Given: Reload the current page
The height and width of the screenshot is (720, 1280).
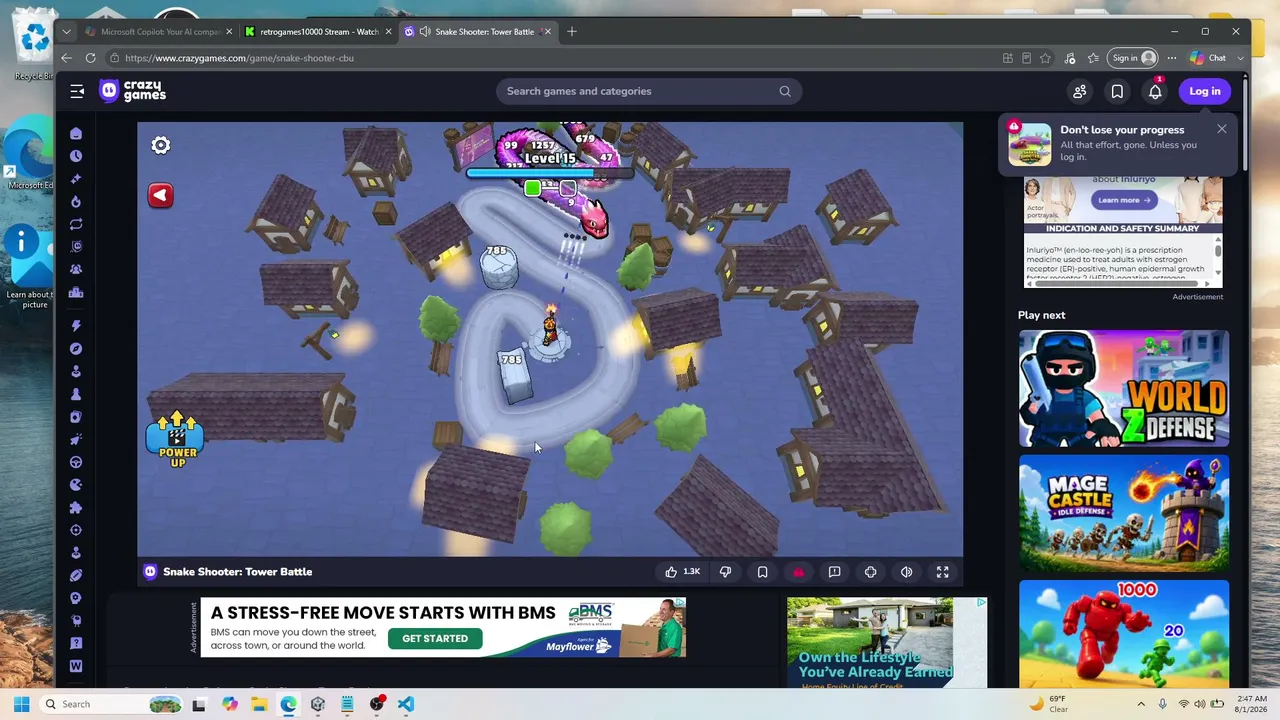Looking at the screenshot, I should (x=90, y=58).
